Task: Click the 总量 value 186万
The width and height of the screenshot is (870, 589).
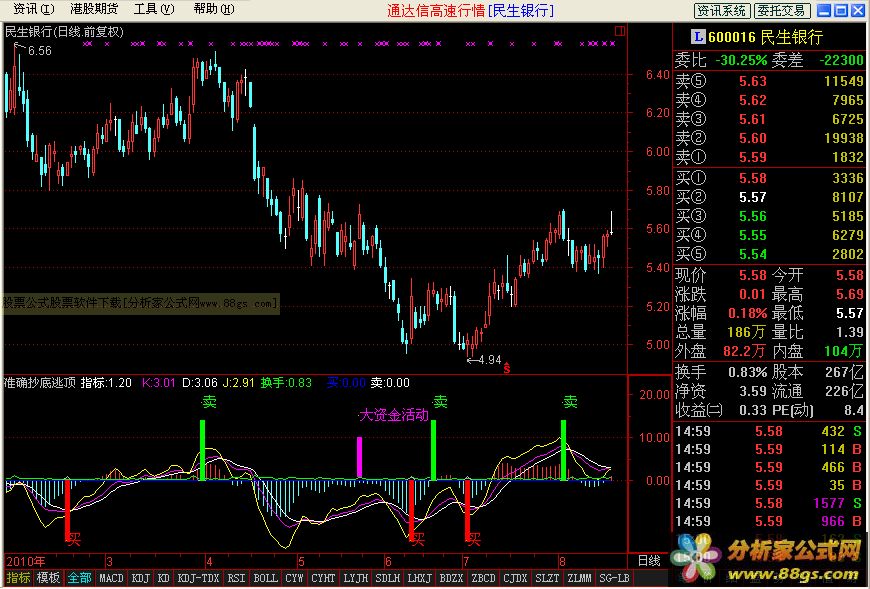Action: pyautogui.click(x=746, y=332)
